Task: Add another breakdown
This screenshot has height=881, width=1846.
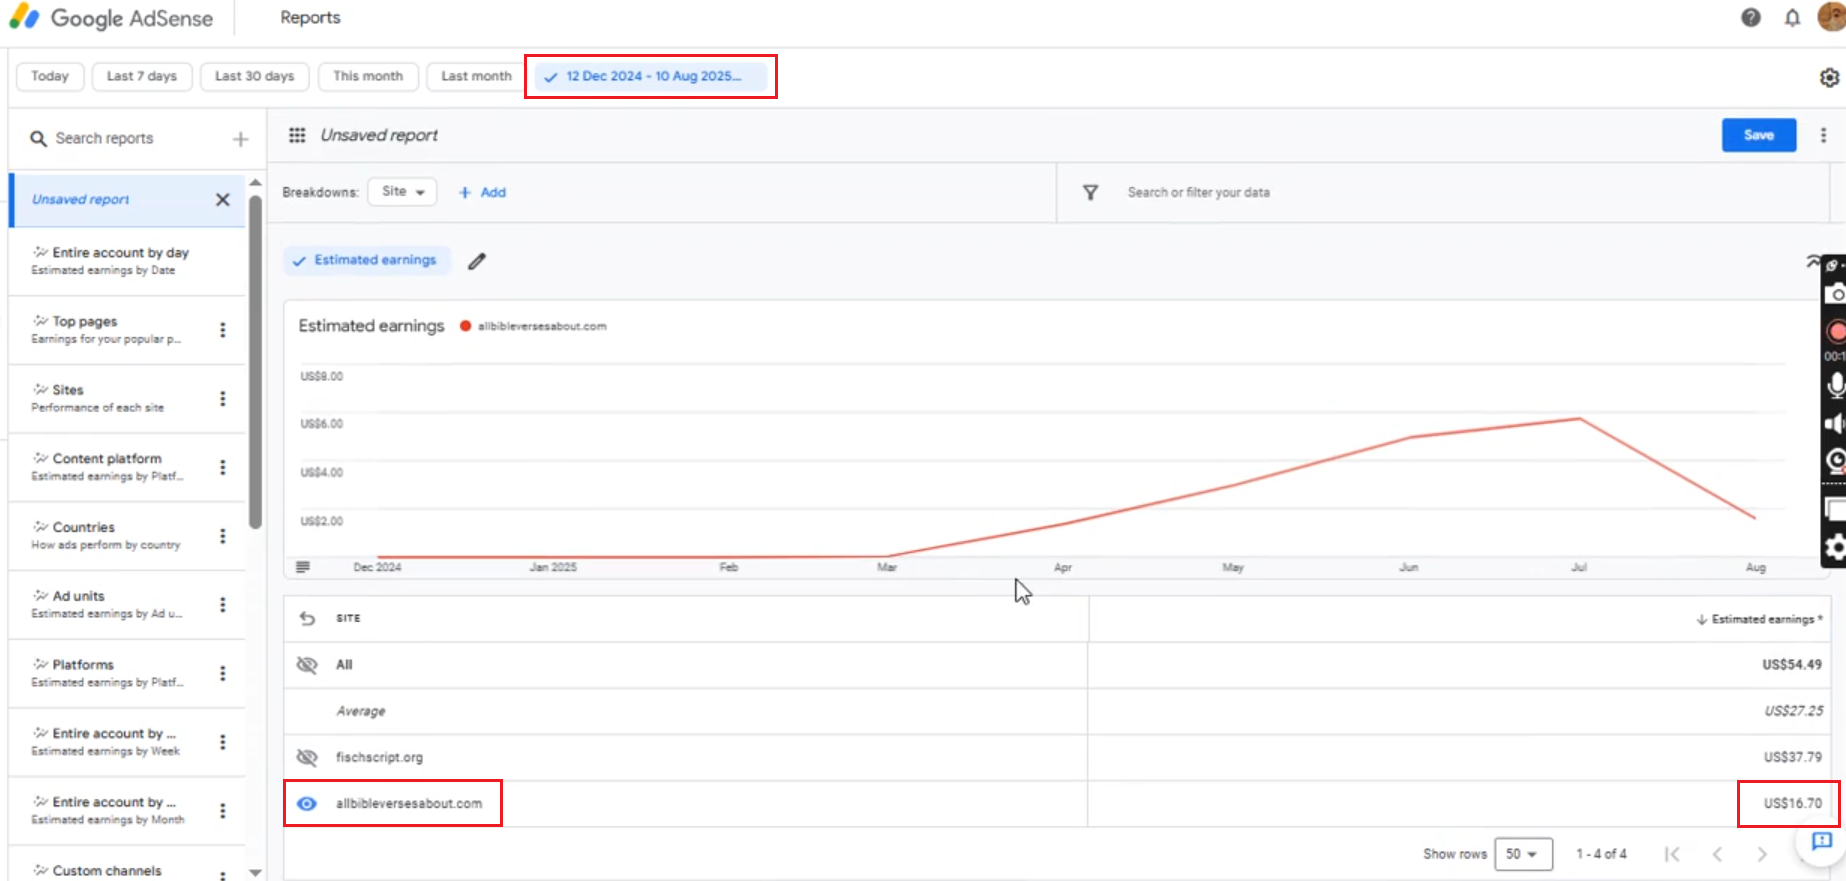Action: (x=483, y=192)
